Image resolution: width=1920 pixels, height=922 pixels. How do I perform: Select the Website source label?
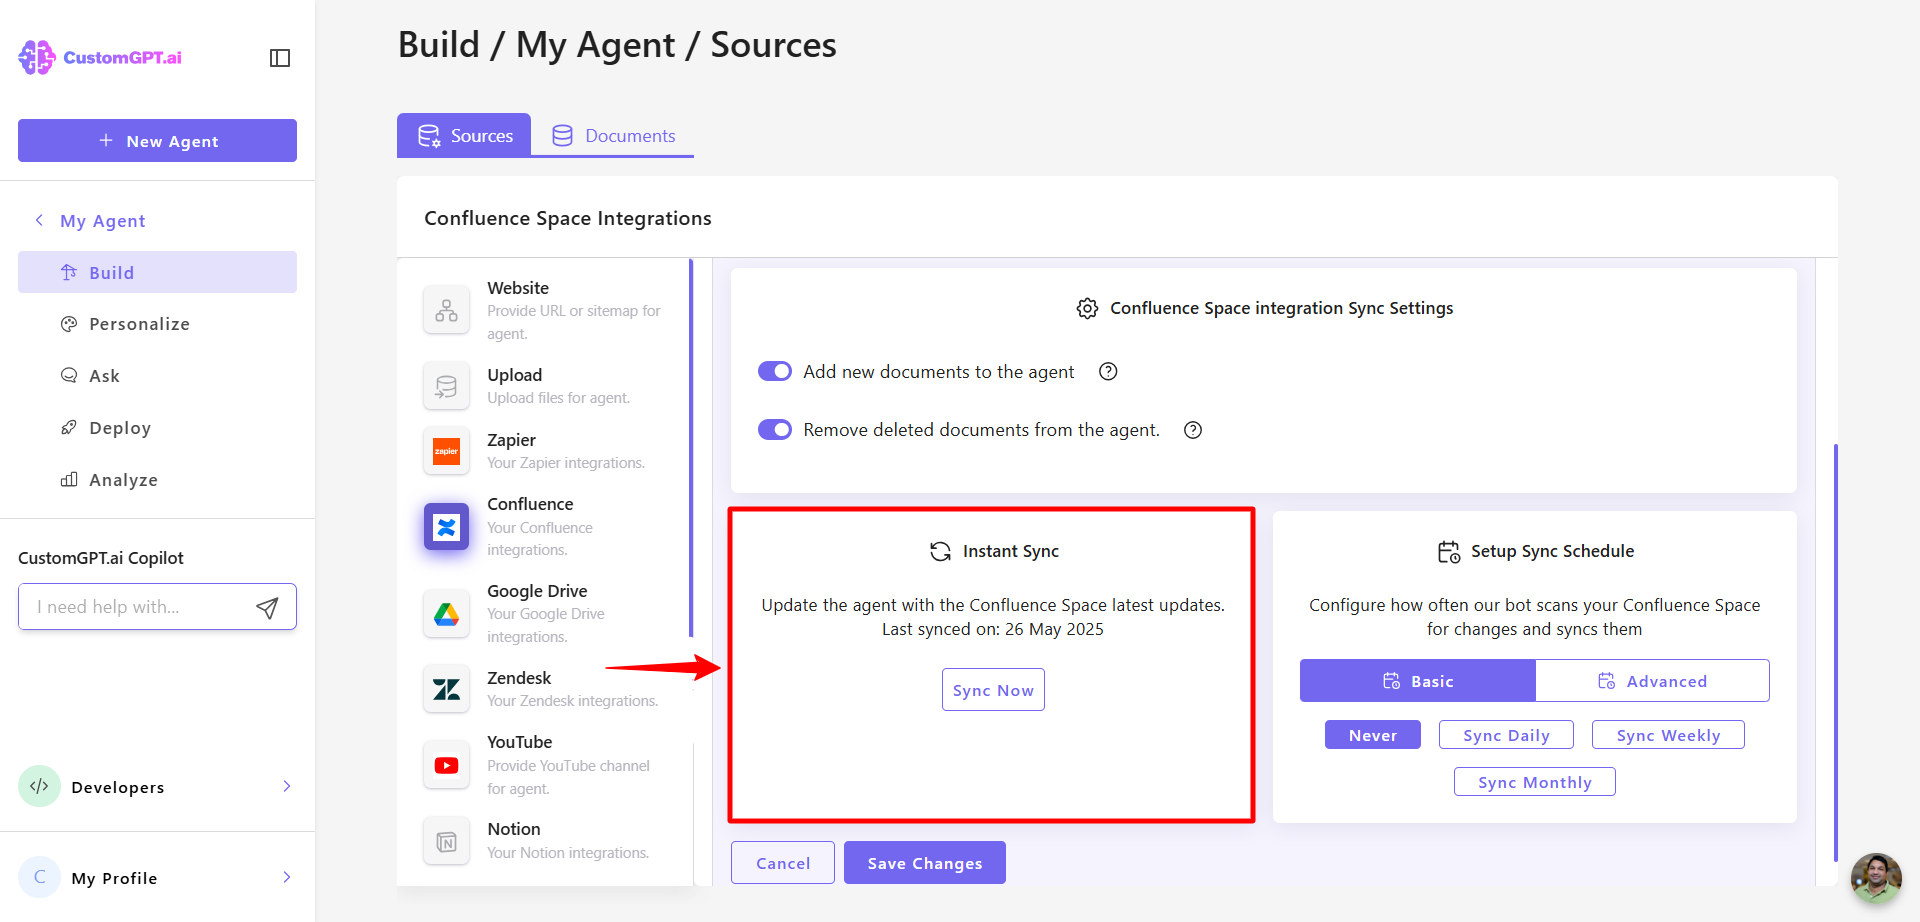point(518,288)
